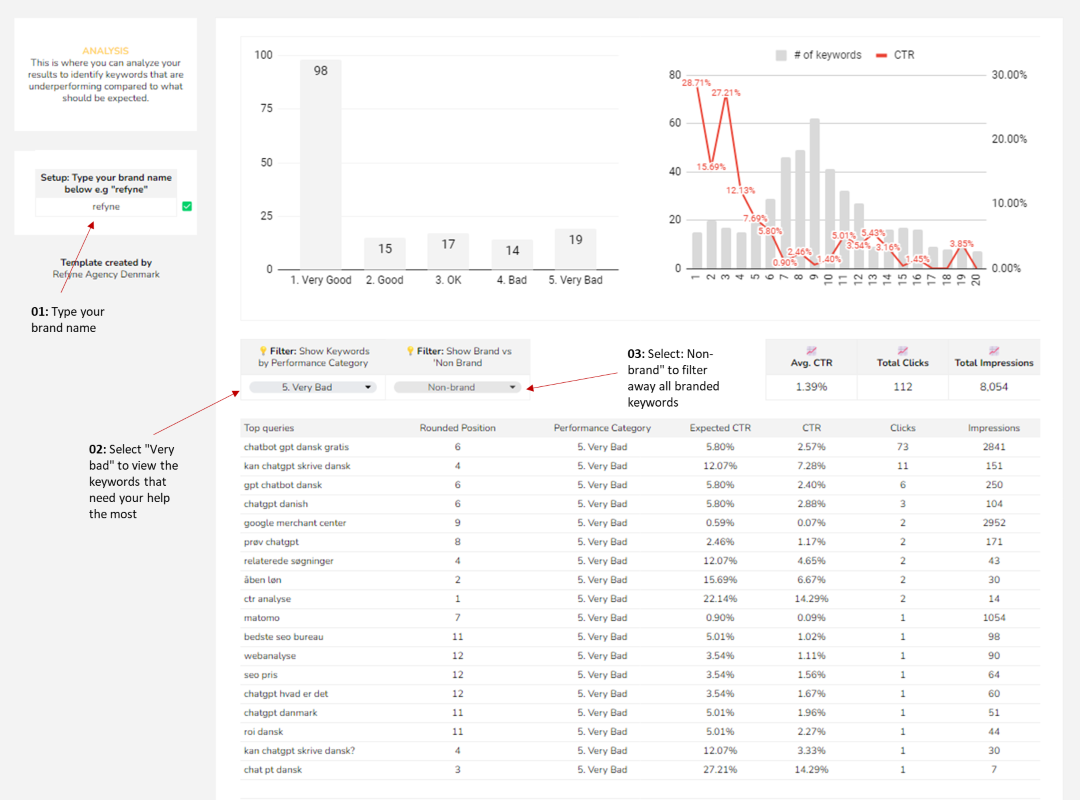Select query 'prøv chatgpt'
Image resolution: width=1080 pixels, height=800 pixels.
tap(271, 542)
